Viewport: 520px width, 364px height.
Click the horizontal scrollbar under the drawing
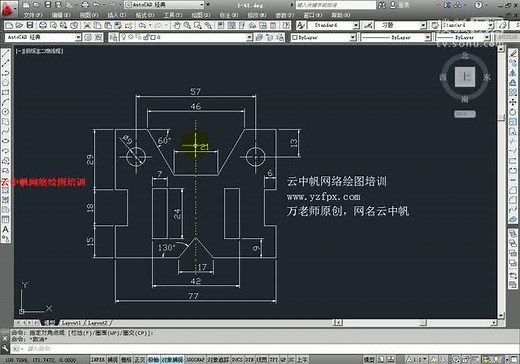pyautogui.click(x=416, y=323)
